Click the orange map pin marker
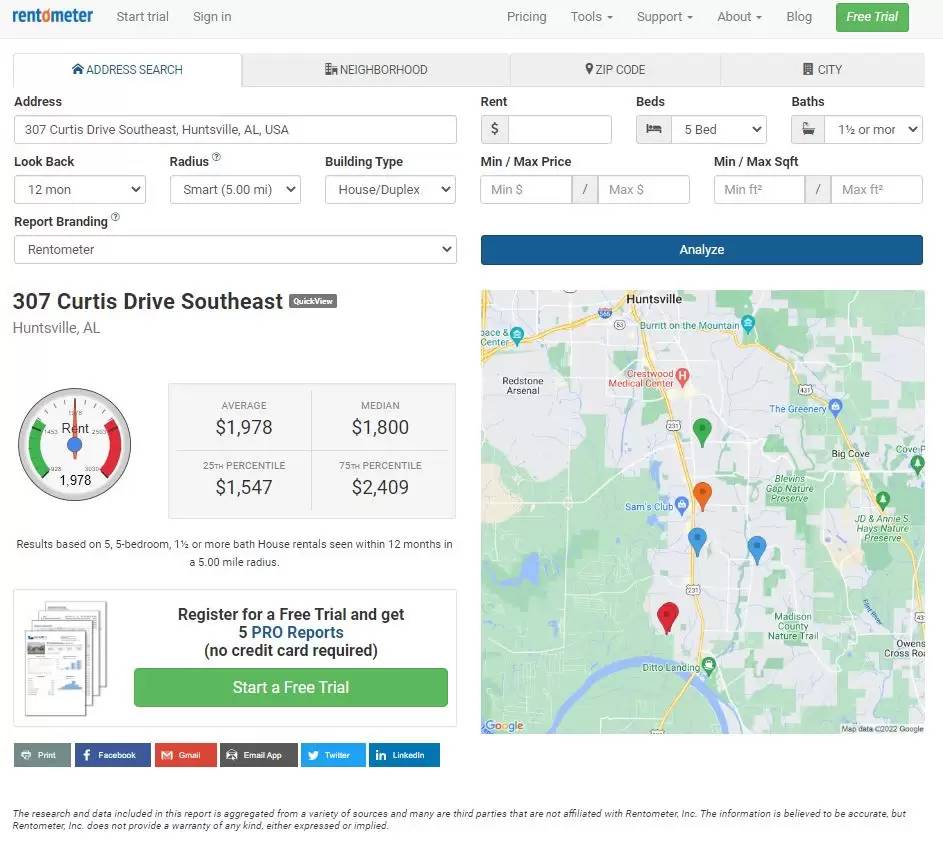The height and width of the screenshot is (858, 943). click(x=702, y=494)
